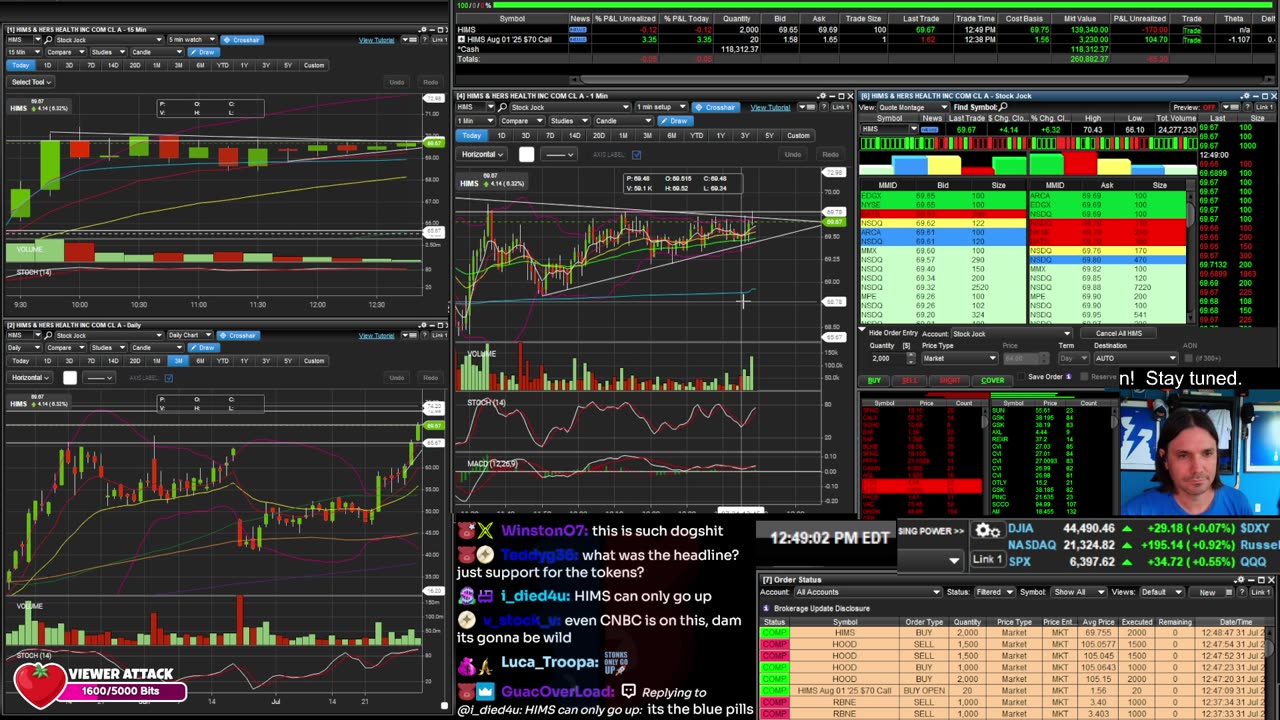Image resolution: width=1280 pixels, height=720 pixels.
Task: Open help question mark in 15 Min chart
Action: pyautogui.click(x=425, y=40)
